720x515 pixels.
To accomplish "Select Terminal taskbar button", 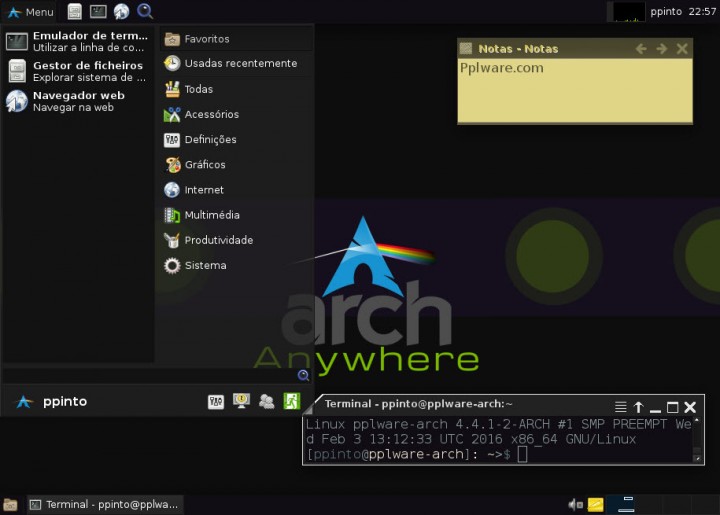I will pyautogui.click(x=105, y=504).
